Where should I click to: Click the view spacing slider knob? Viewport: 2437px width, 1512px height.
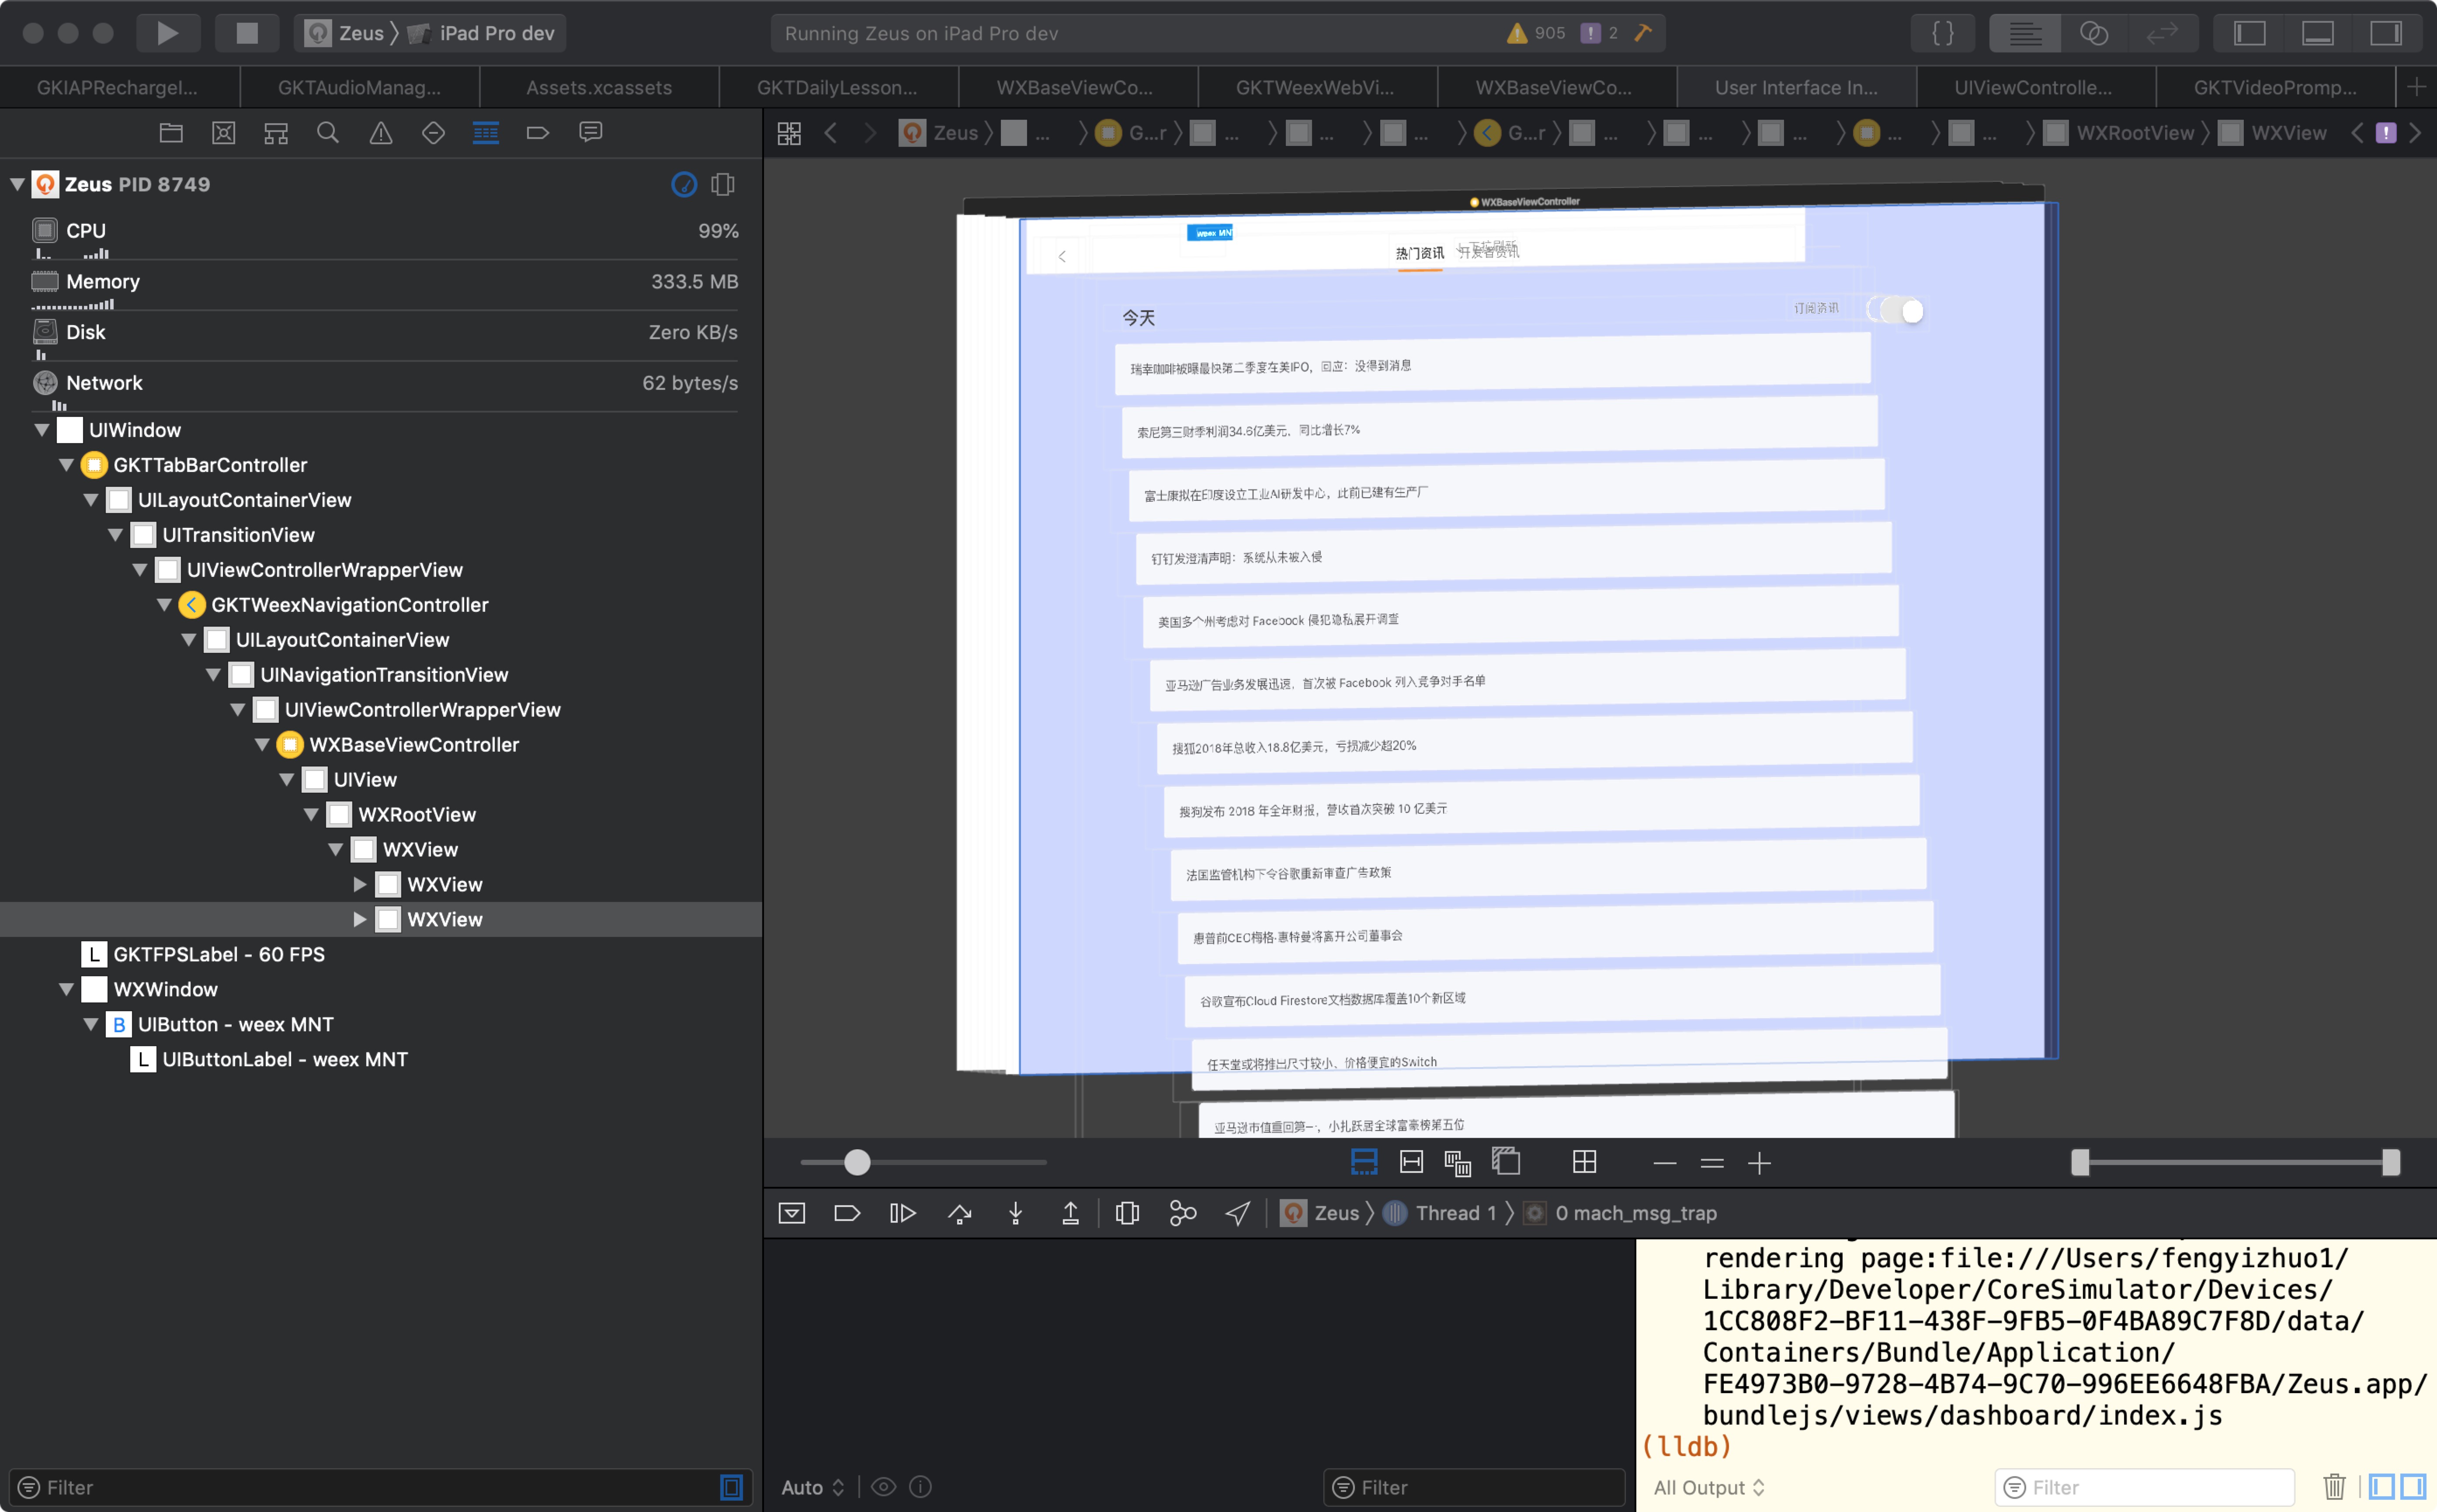[x=857, y=1162]
